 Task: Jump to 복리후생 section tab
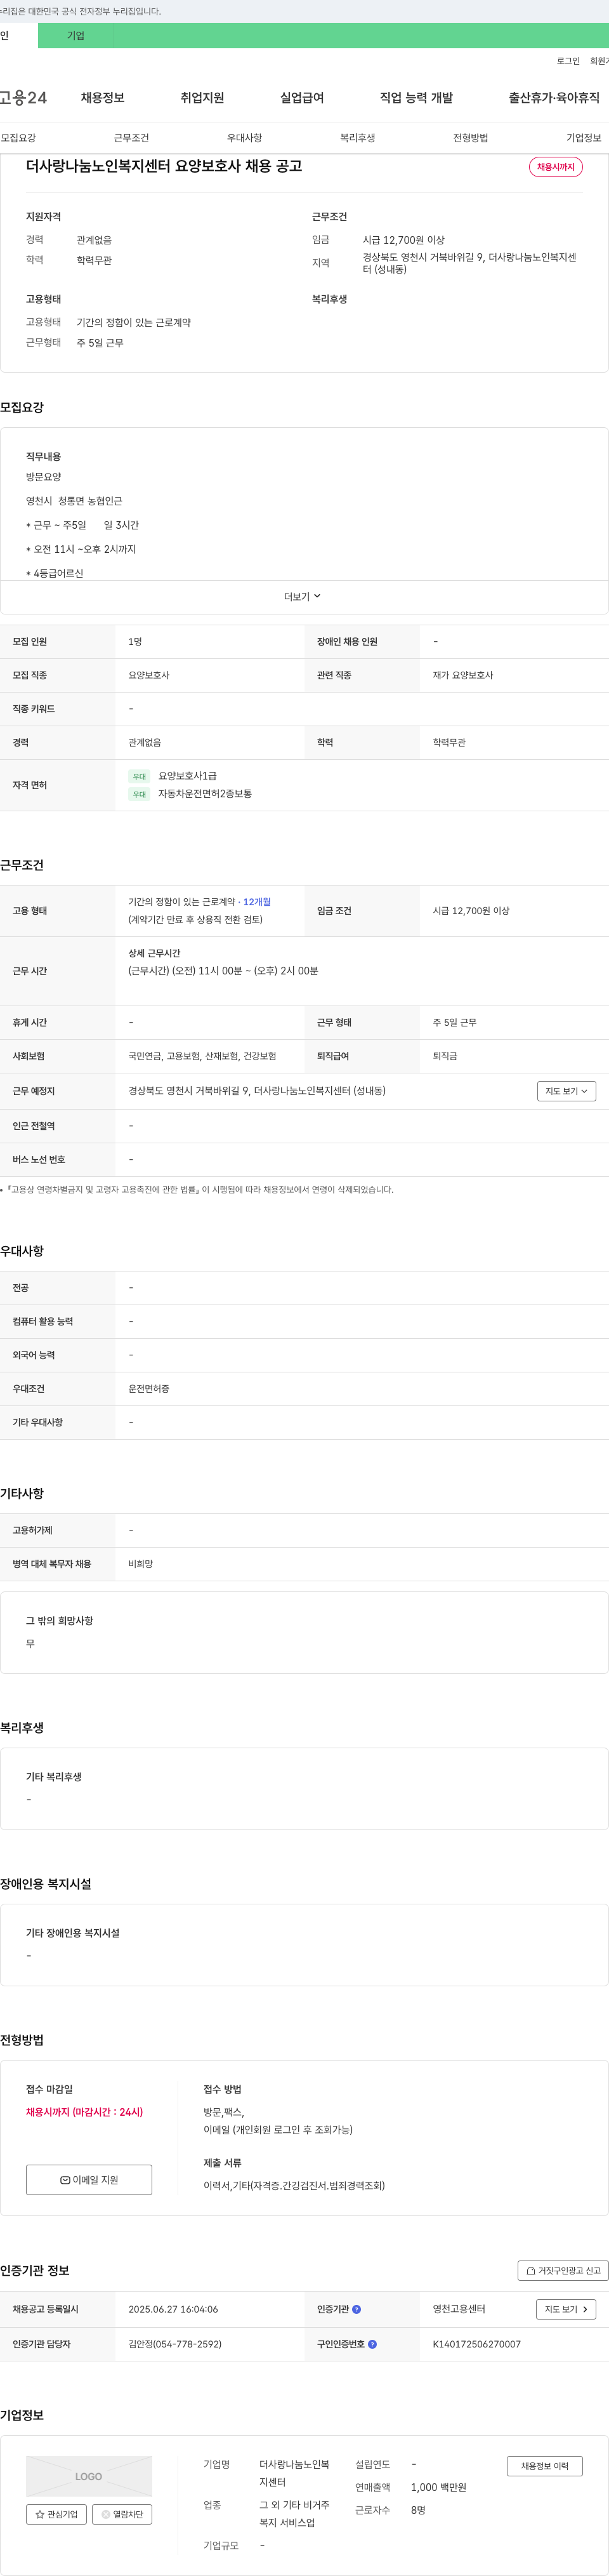pyautogui.click(x=357, y=138)
